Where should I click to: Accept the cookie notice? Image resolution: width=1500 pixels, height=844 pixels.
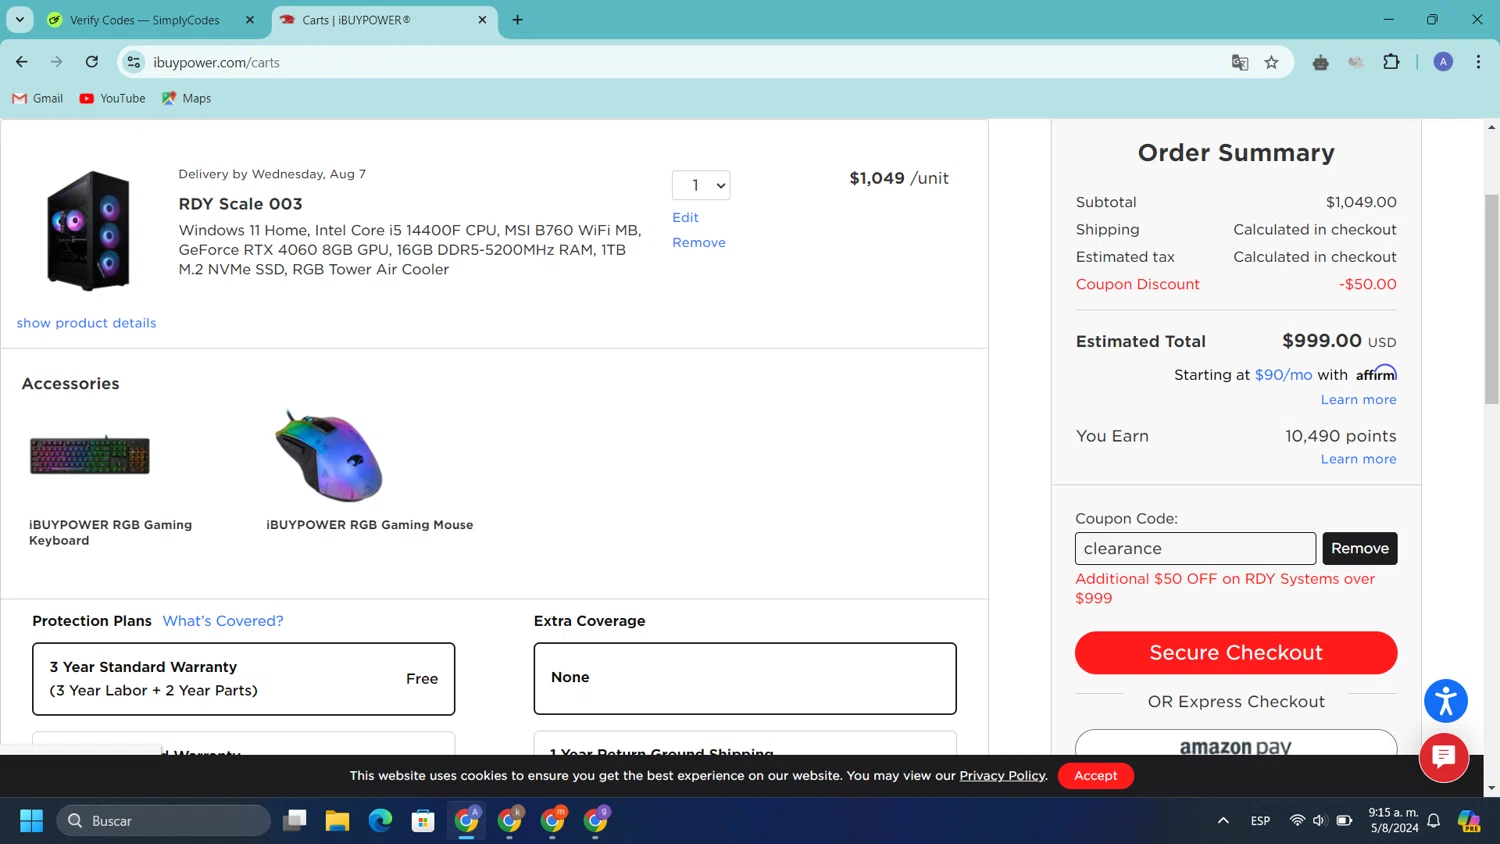[x=1095, y=776]
